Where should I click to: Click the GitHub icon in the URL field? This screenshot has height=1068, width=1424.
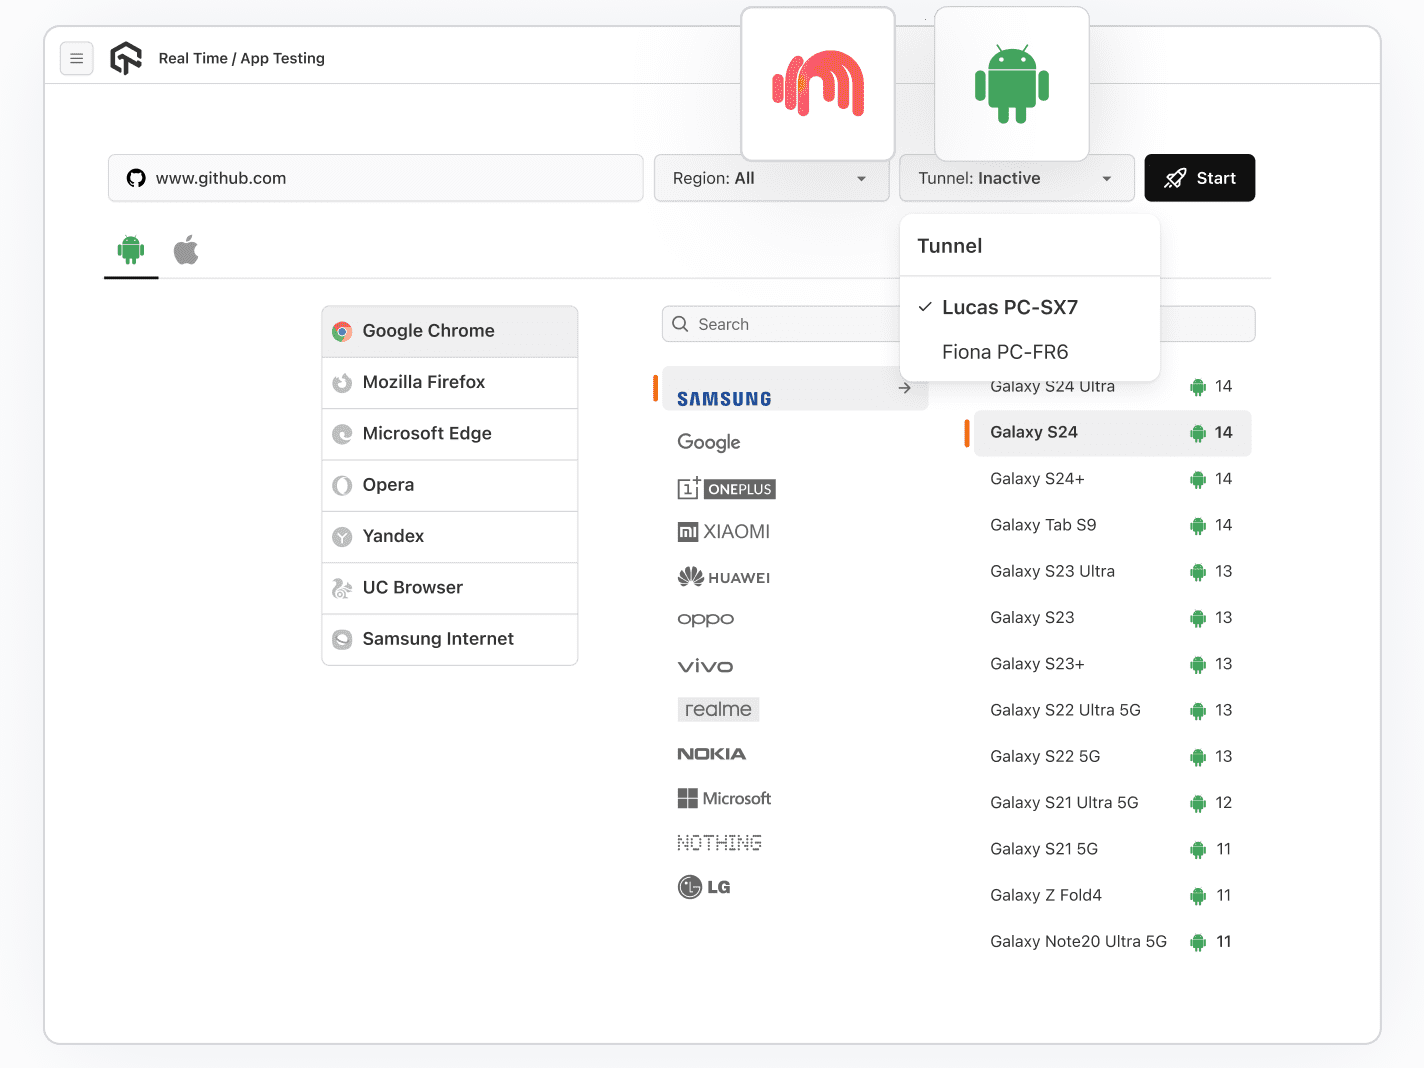tap(136, 178)
